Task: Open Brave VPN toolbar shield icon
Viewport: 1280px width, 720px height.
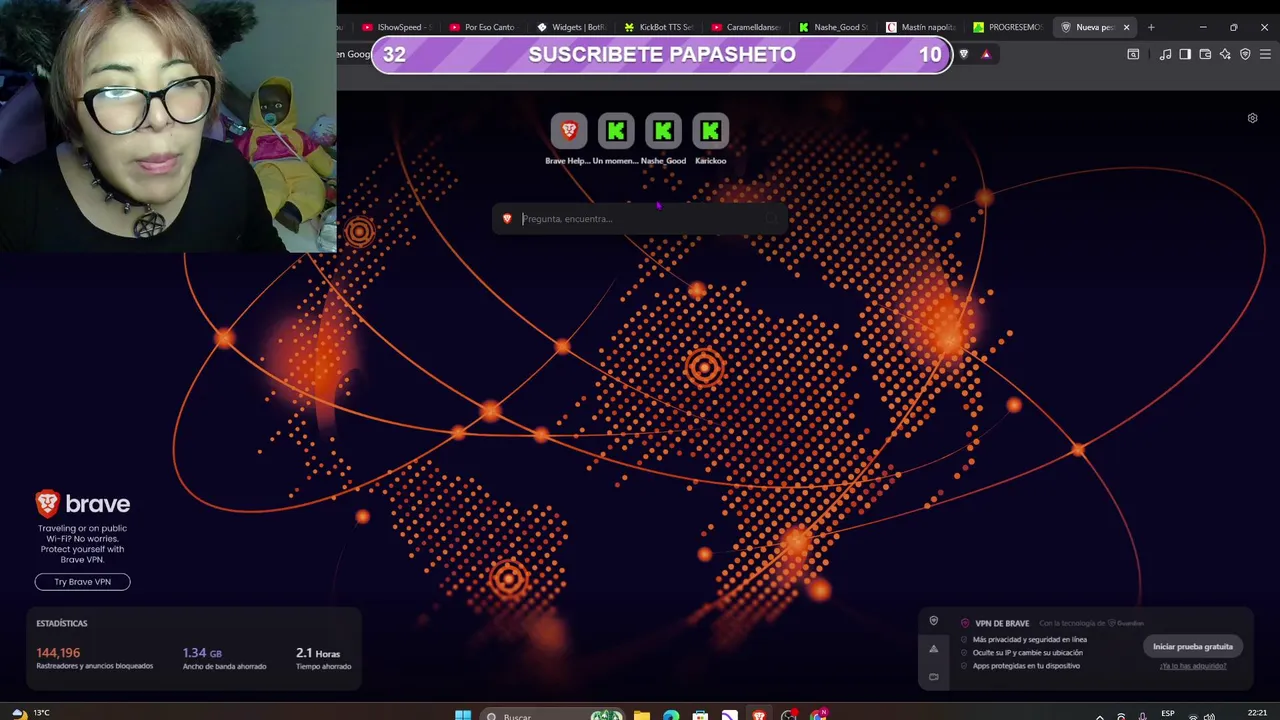Action: 1245,54
